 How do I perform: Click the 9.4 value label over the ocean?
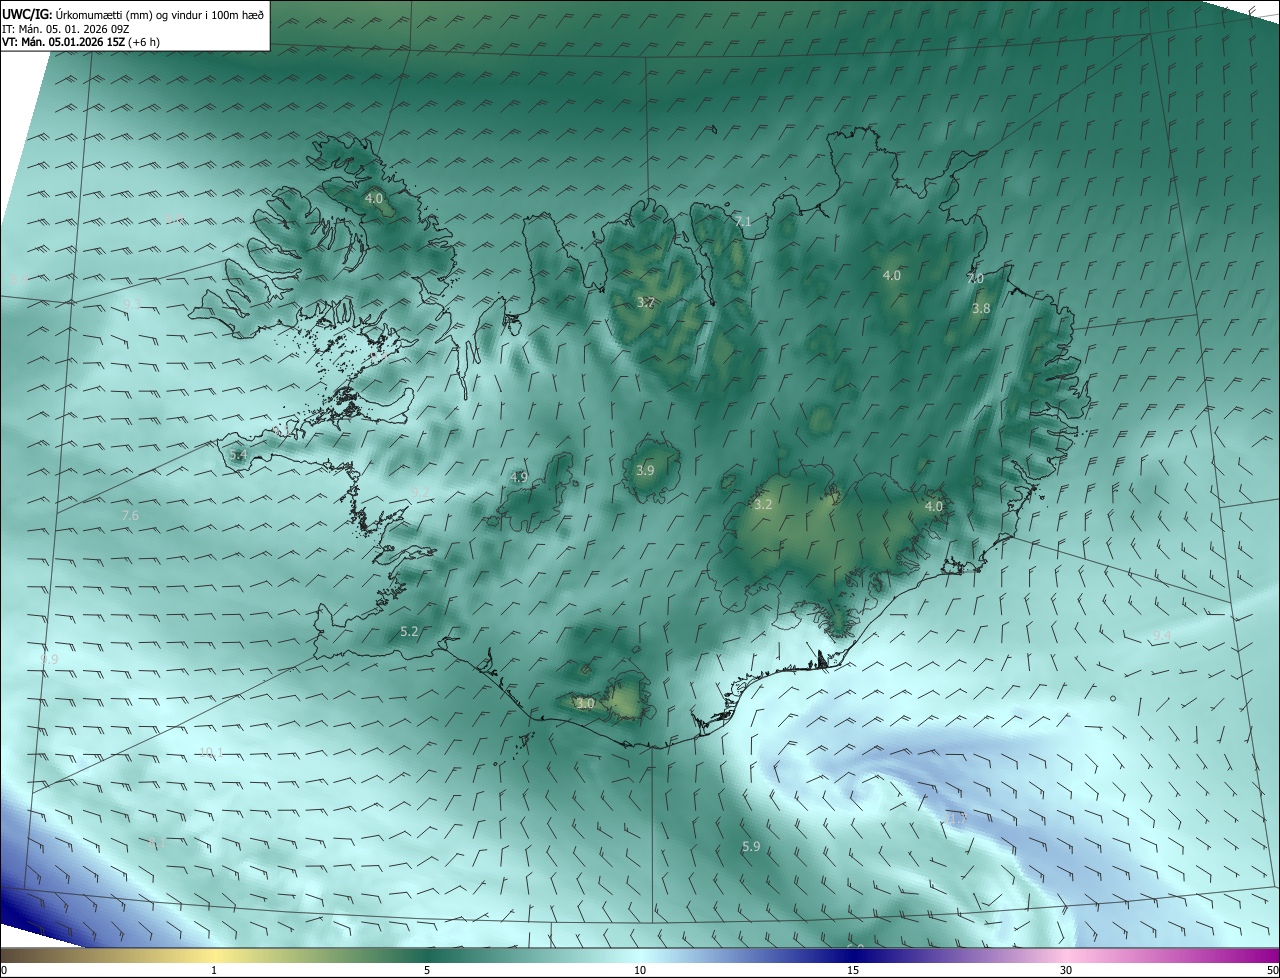coord(1162,635)
